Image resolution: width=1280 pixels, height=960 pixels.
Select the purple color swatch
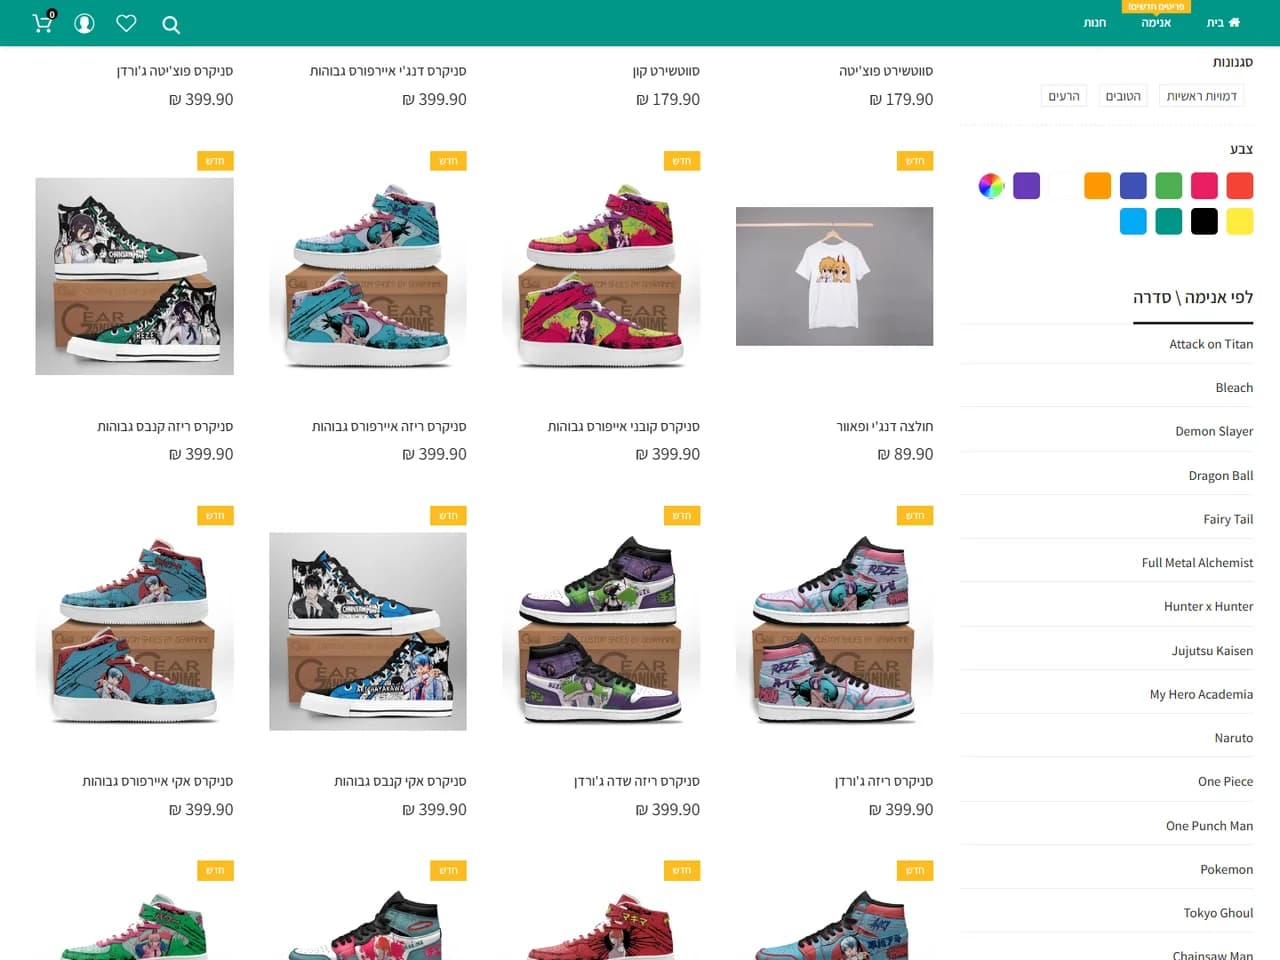click(1027, 186)
